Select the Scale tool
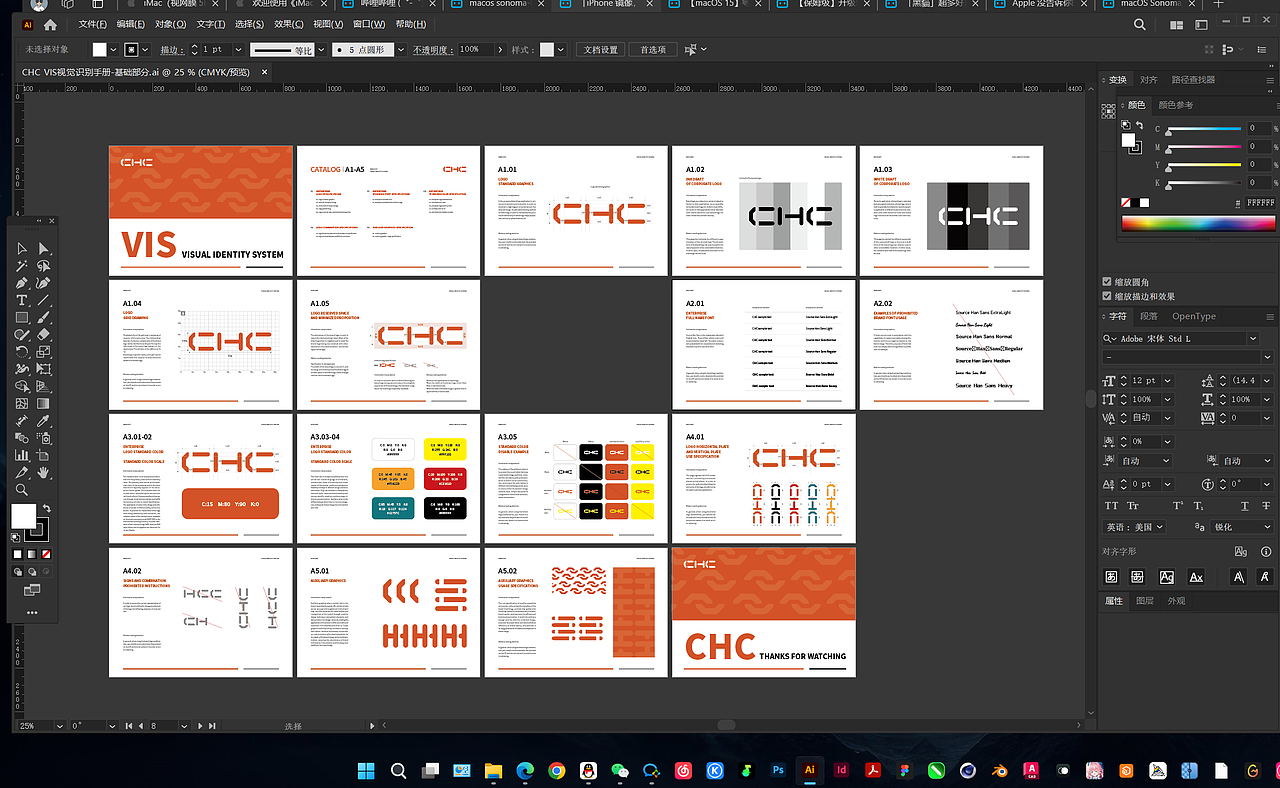Image resolution: width=1280 pixels, height=788 pixels. pos(44,352)
